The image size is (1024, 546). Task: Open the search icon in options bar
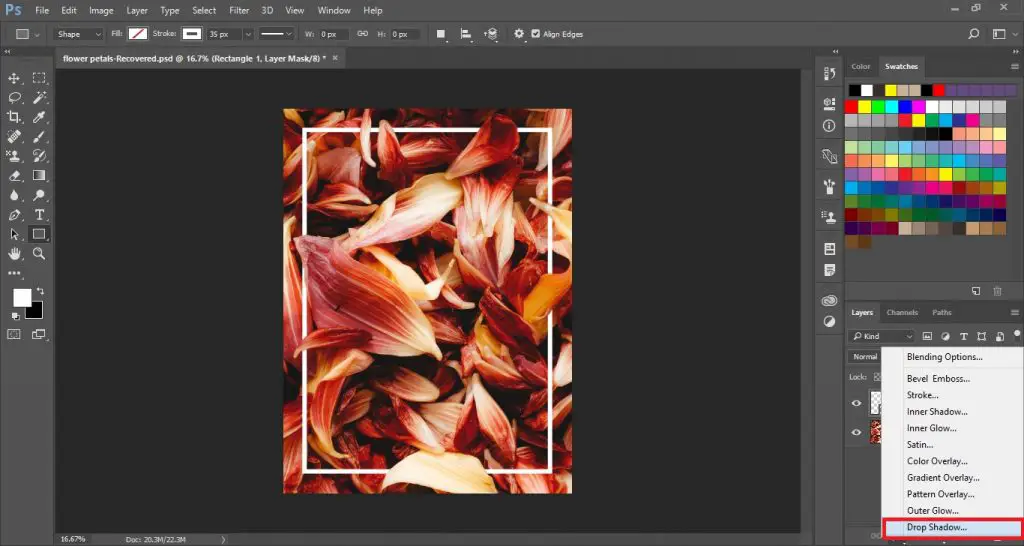(974, 34)
